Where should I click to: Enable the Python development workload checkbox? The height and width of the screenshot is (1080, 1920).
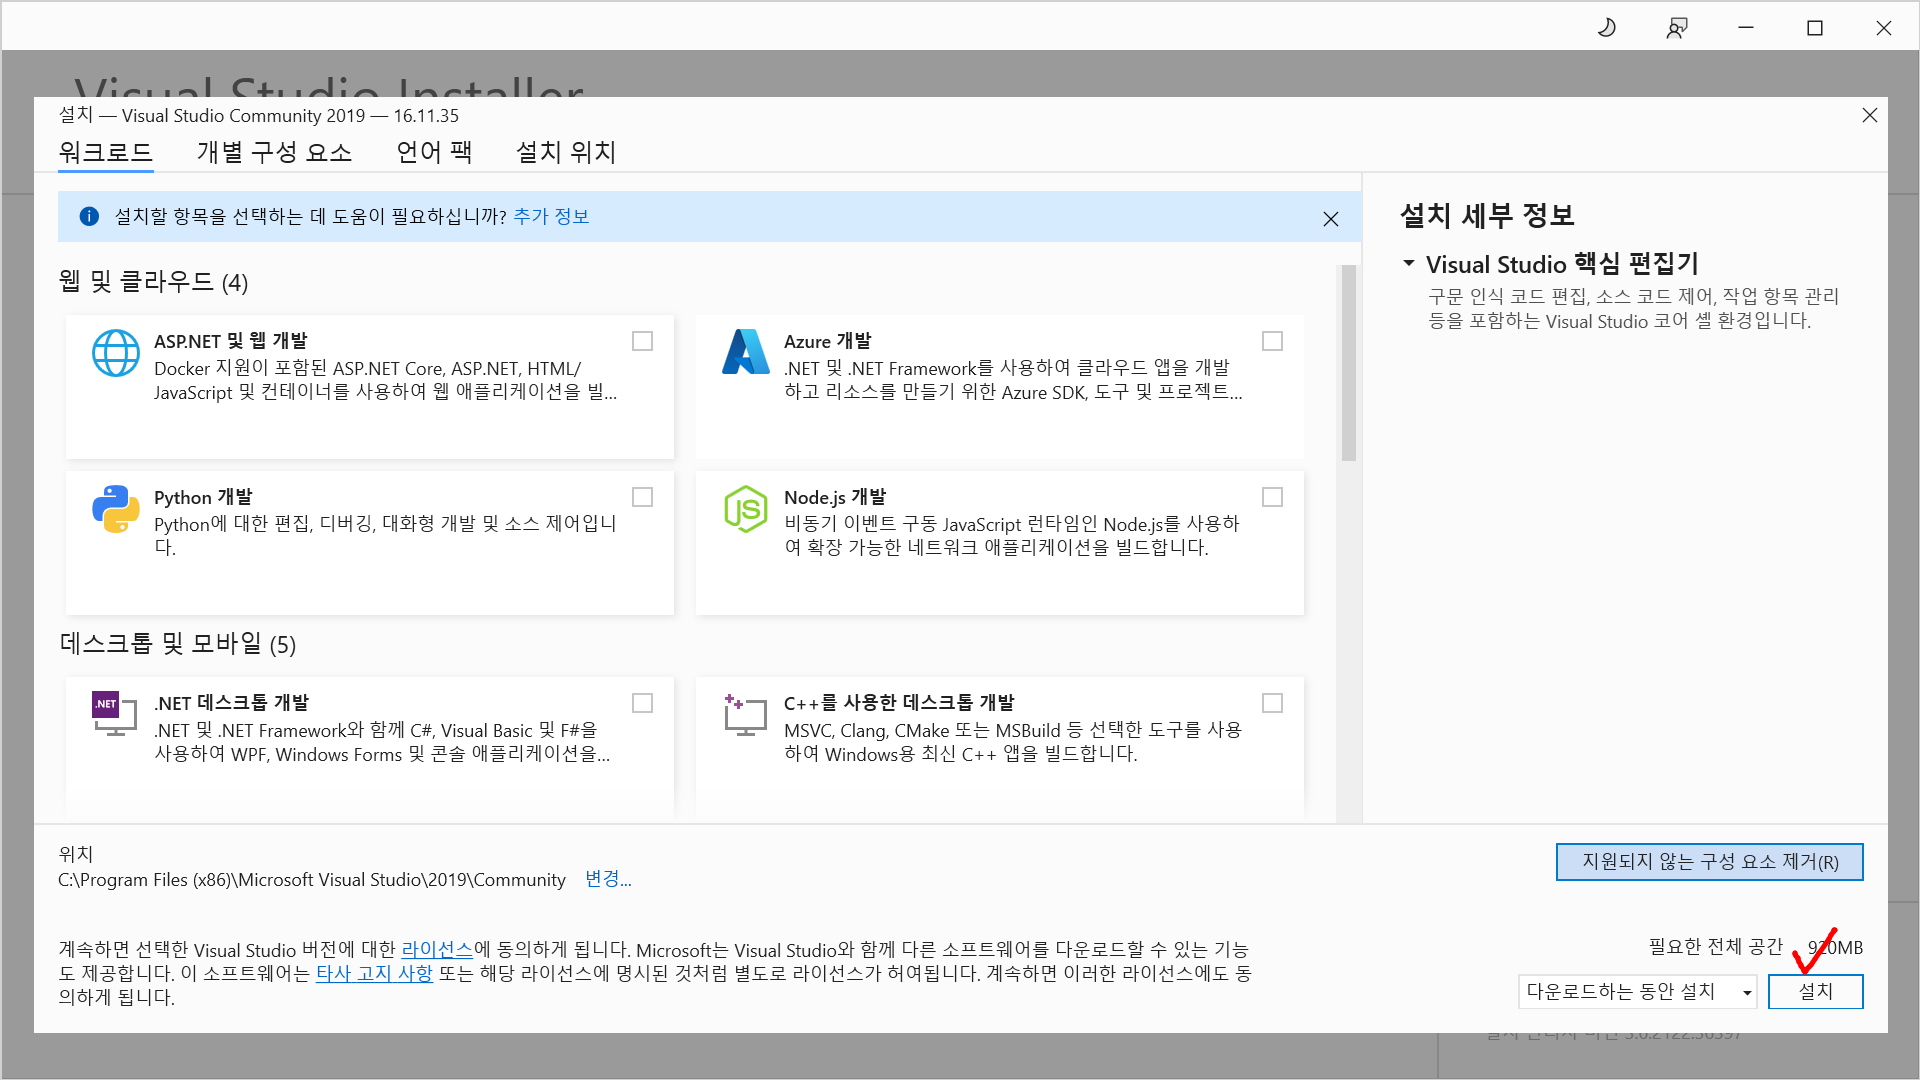(x=642, y=497)
